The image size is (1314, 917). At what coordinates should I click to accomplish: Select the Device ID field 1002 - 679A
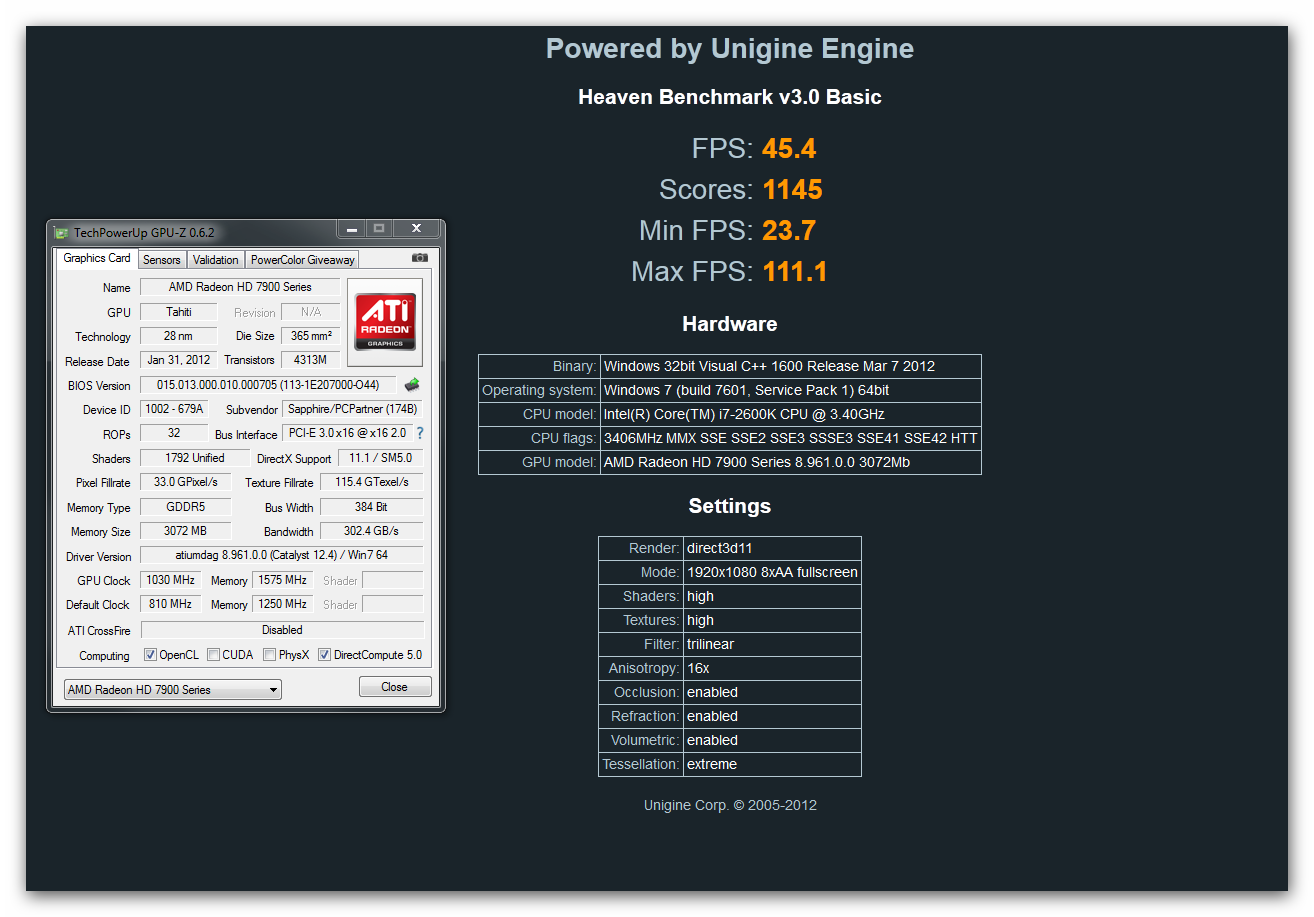point(174,409)
